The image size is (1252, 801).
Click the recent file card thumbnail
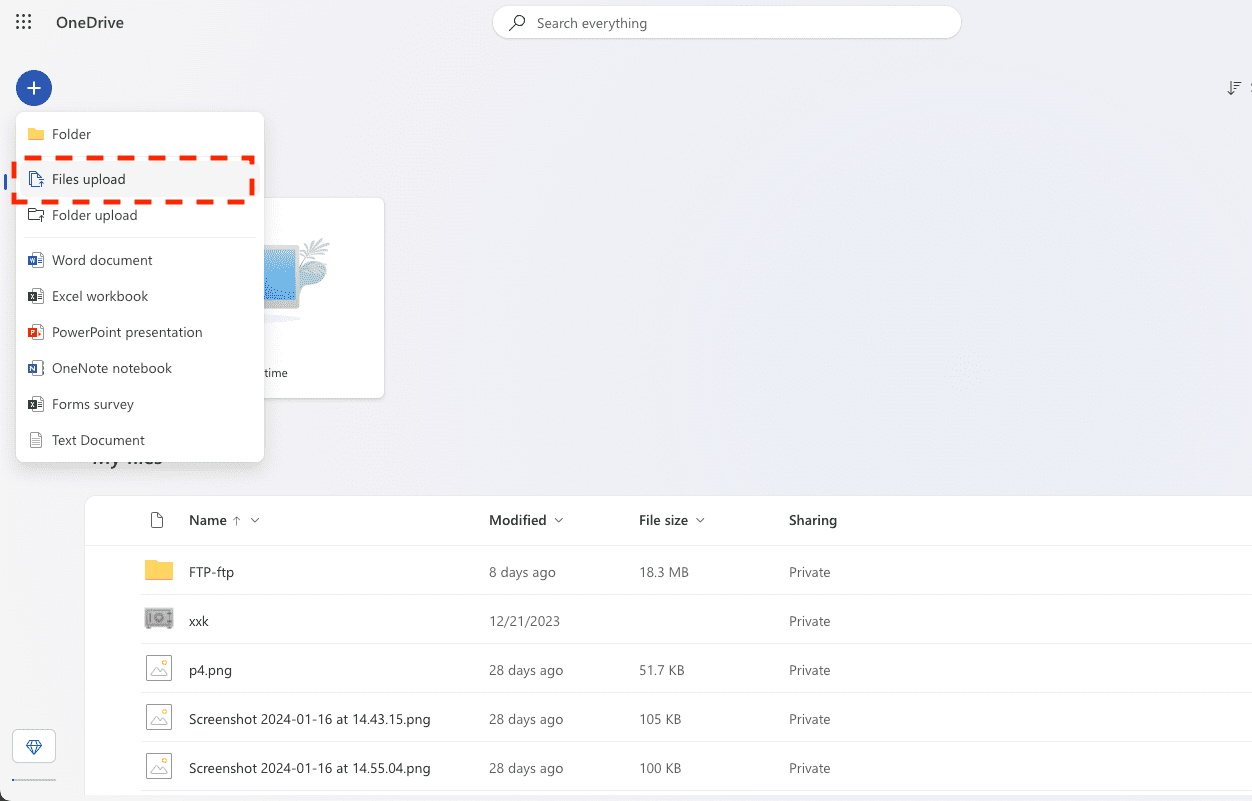[295, 278]
